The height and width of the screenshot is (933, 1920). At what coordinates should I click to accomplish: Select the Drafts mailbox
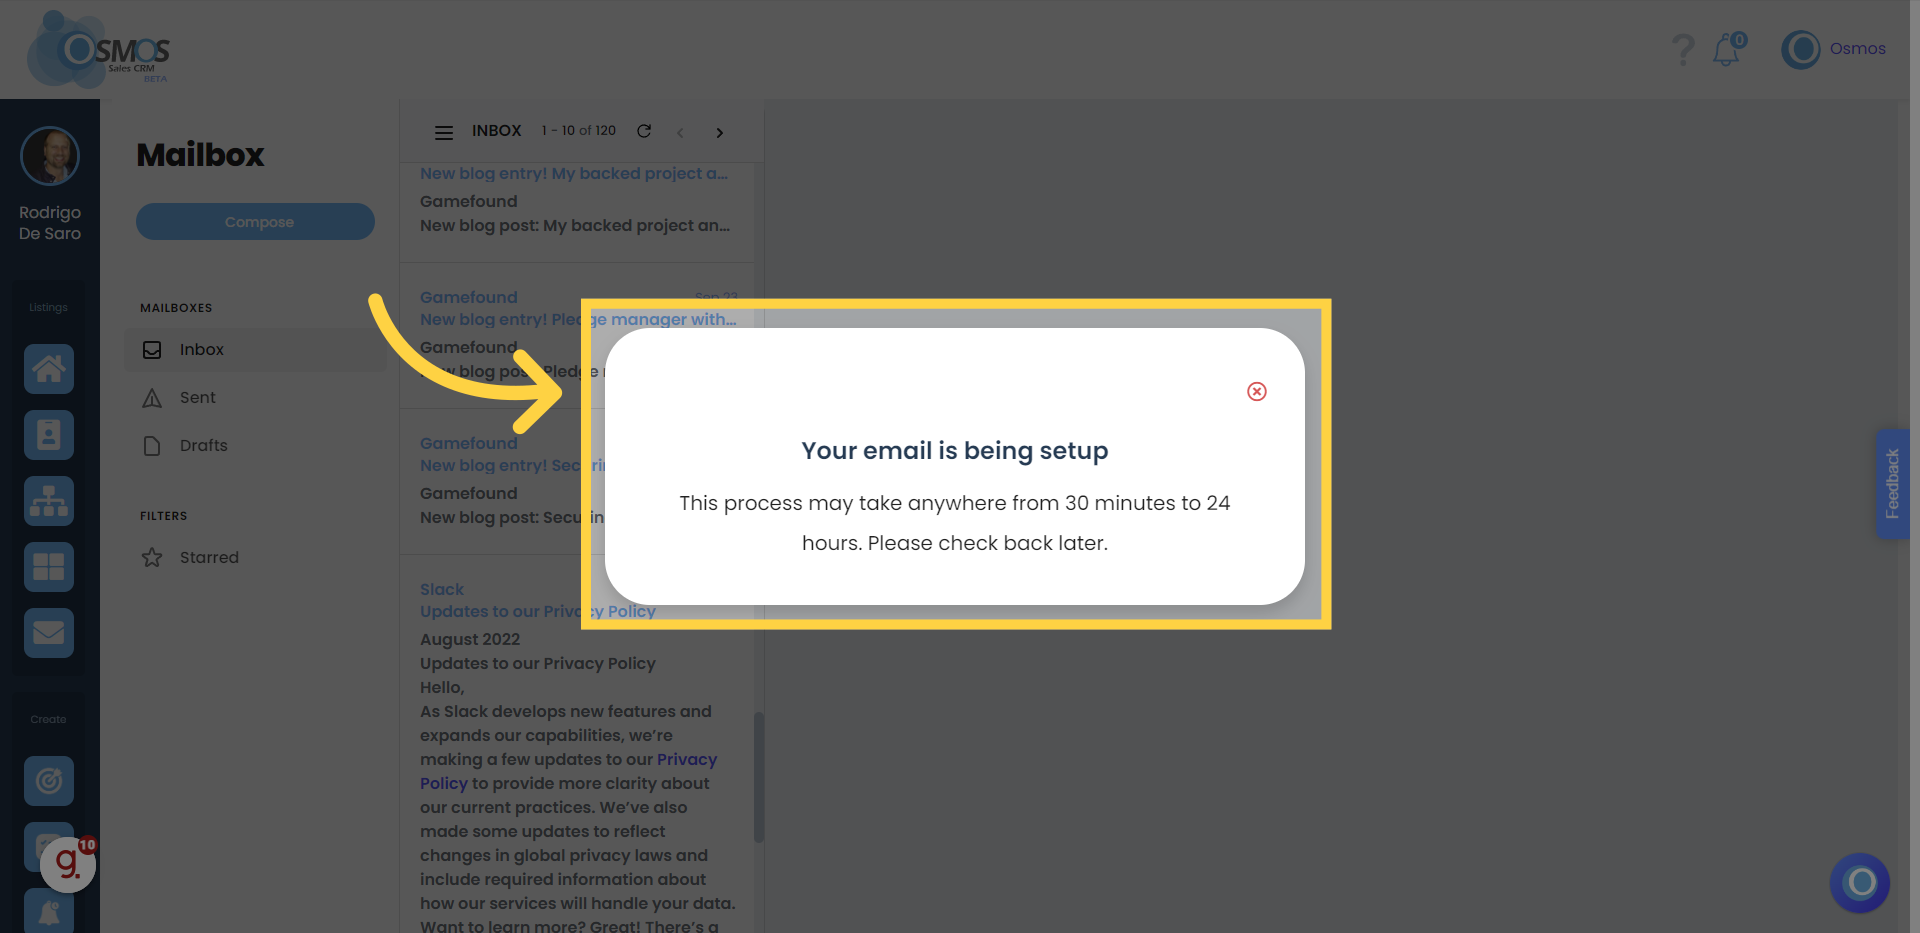click(x=255, y=446)
